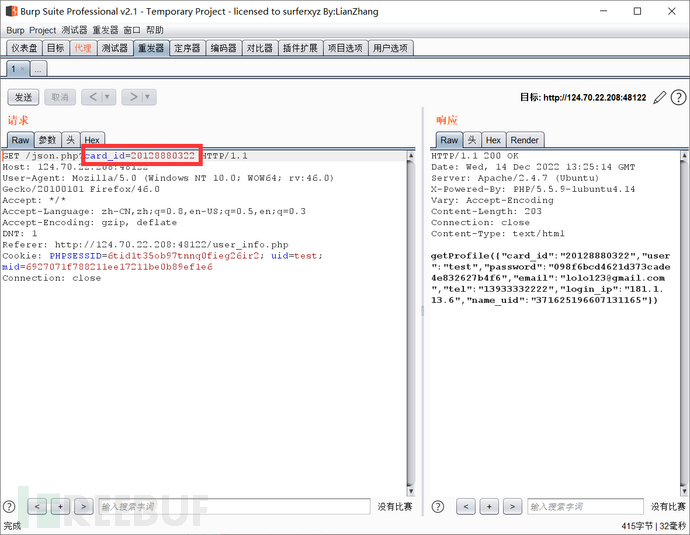Select request 头 headers tab
The image size is (690, 535).
click(70, 140)
